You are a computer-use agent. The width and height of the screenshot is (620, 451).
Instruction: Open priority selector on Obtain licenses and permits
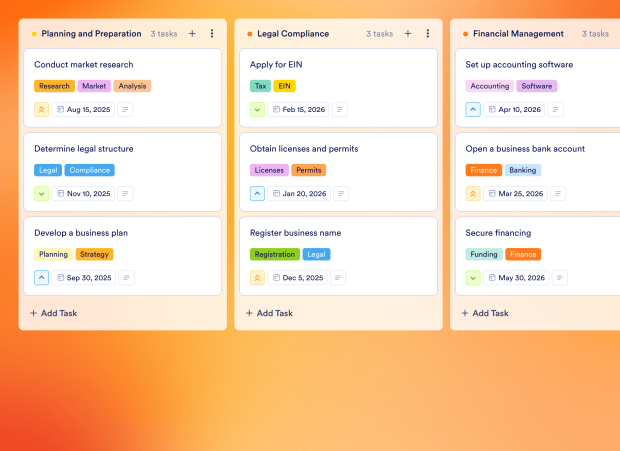coord(258,193)
